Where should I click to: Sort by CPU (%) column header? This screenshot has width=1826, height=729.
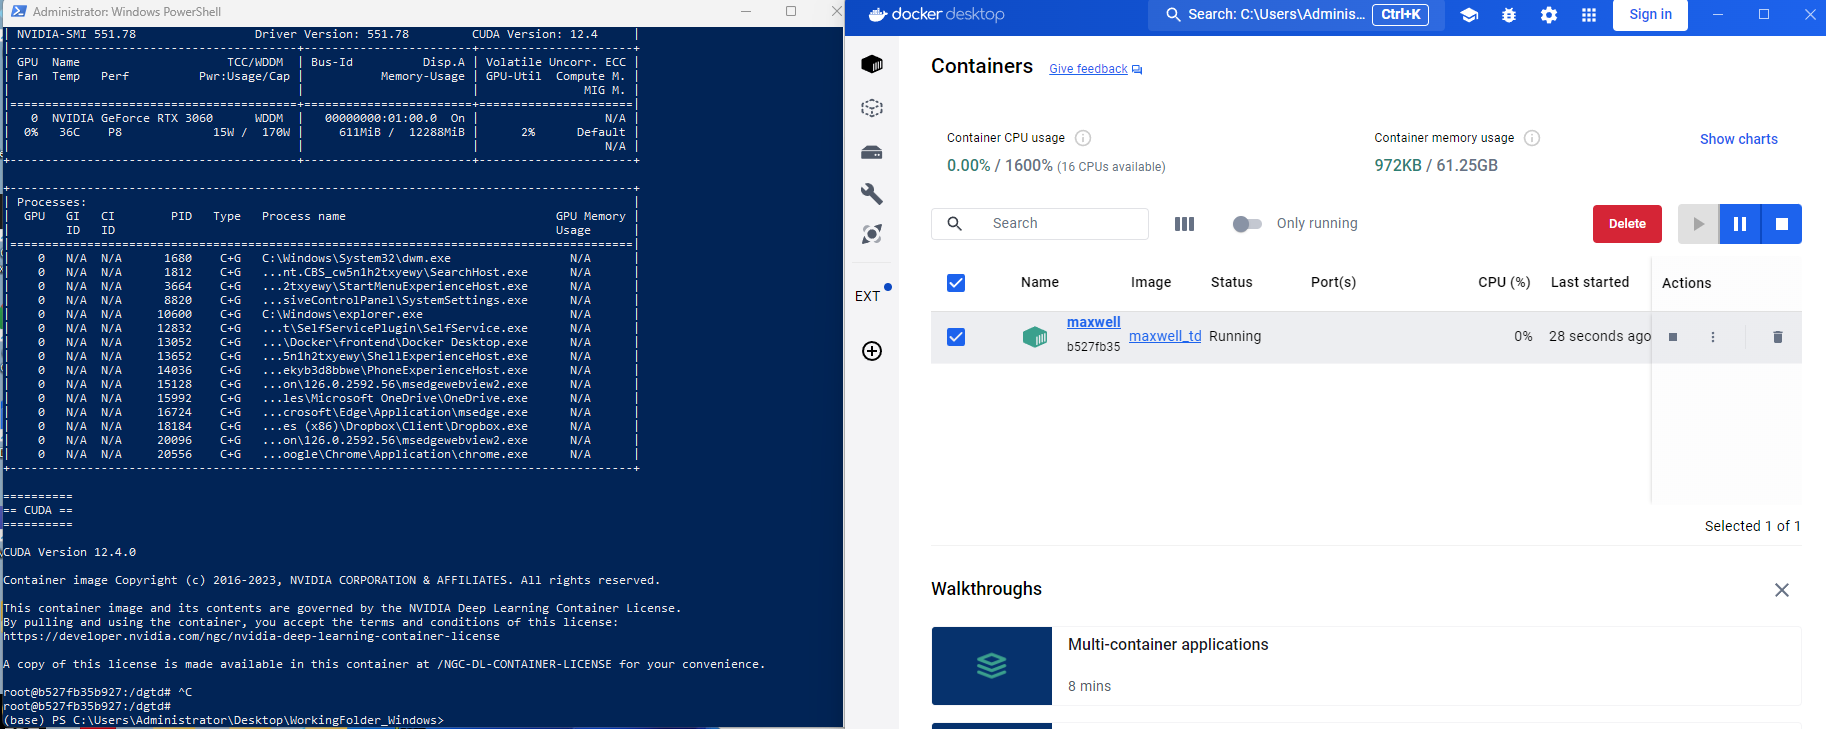tap(1504, 282)
